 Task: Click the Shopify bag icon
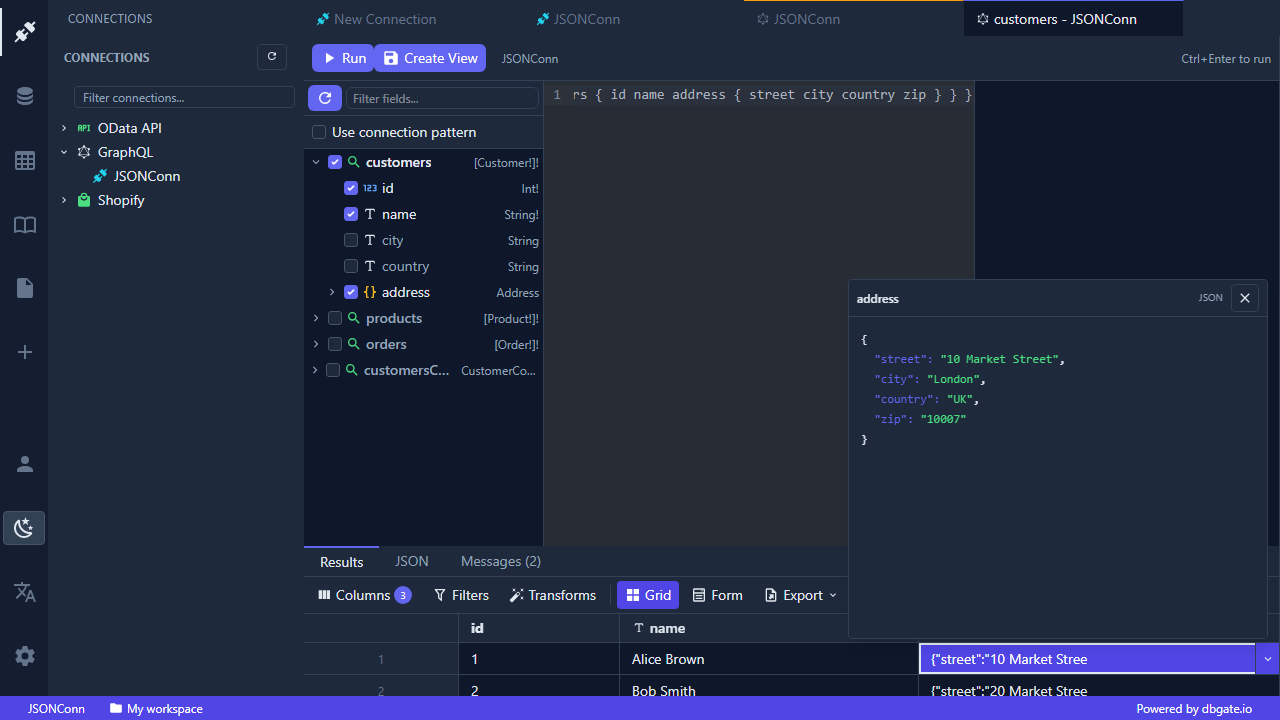(x=84, y=200)
